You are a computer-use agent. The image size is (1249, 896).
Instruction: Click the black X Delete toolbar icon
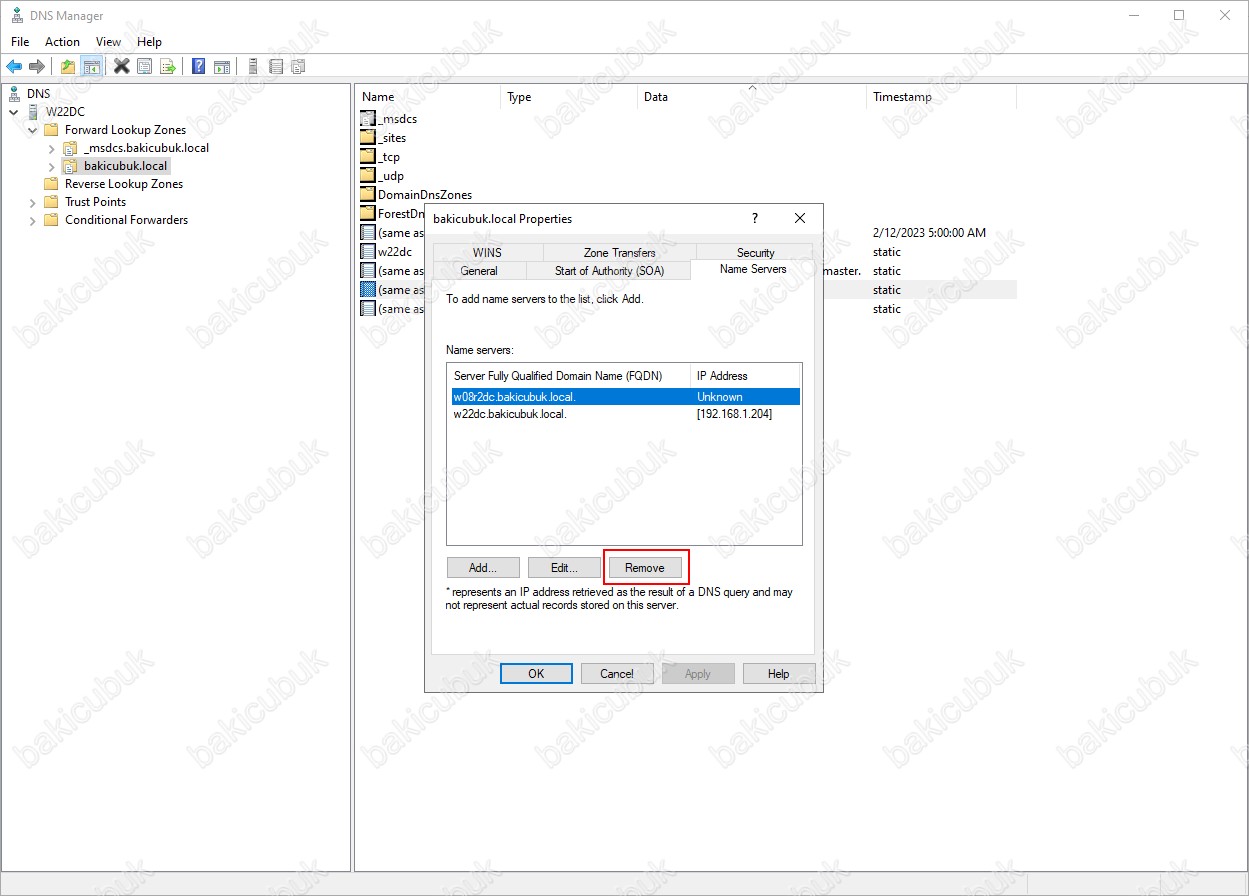point(122,67)
